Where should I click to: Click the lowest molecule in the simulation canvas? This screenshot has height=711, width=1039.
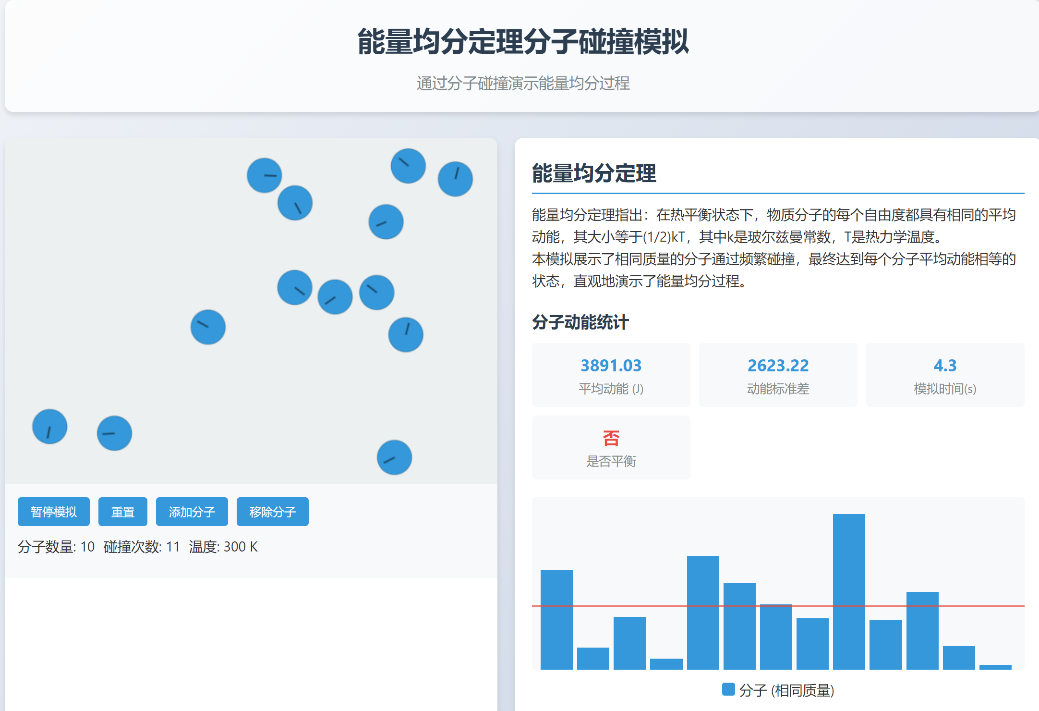point(394,458)
